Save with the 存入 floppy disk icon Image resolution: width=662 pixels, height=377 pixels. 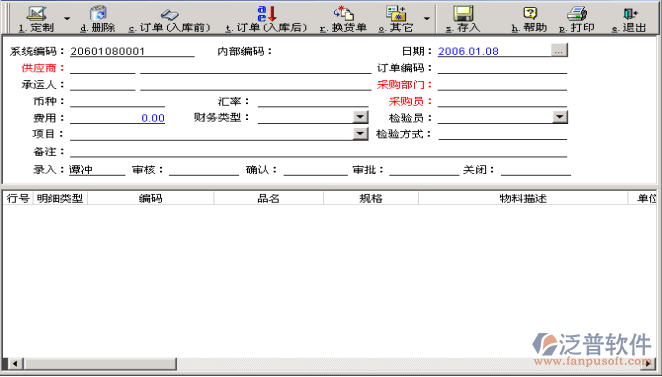463,14
